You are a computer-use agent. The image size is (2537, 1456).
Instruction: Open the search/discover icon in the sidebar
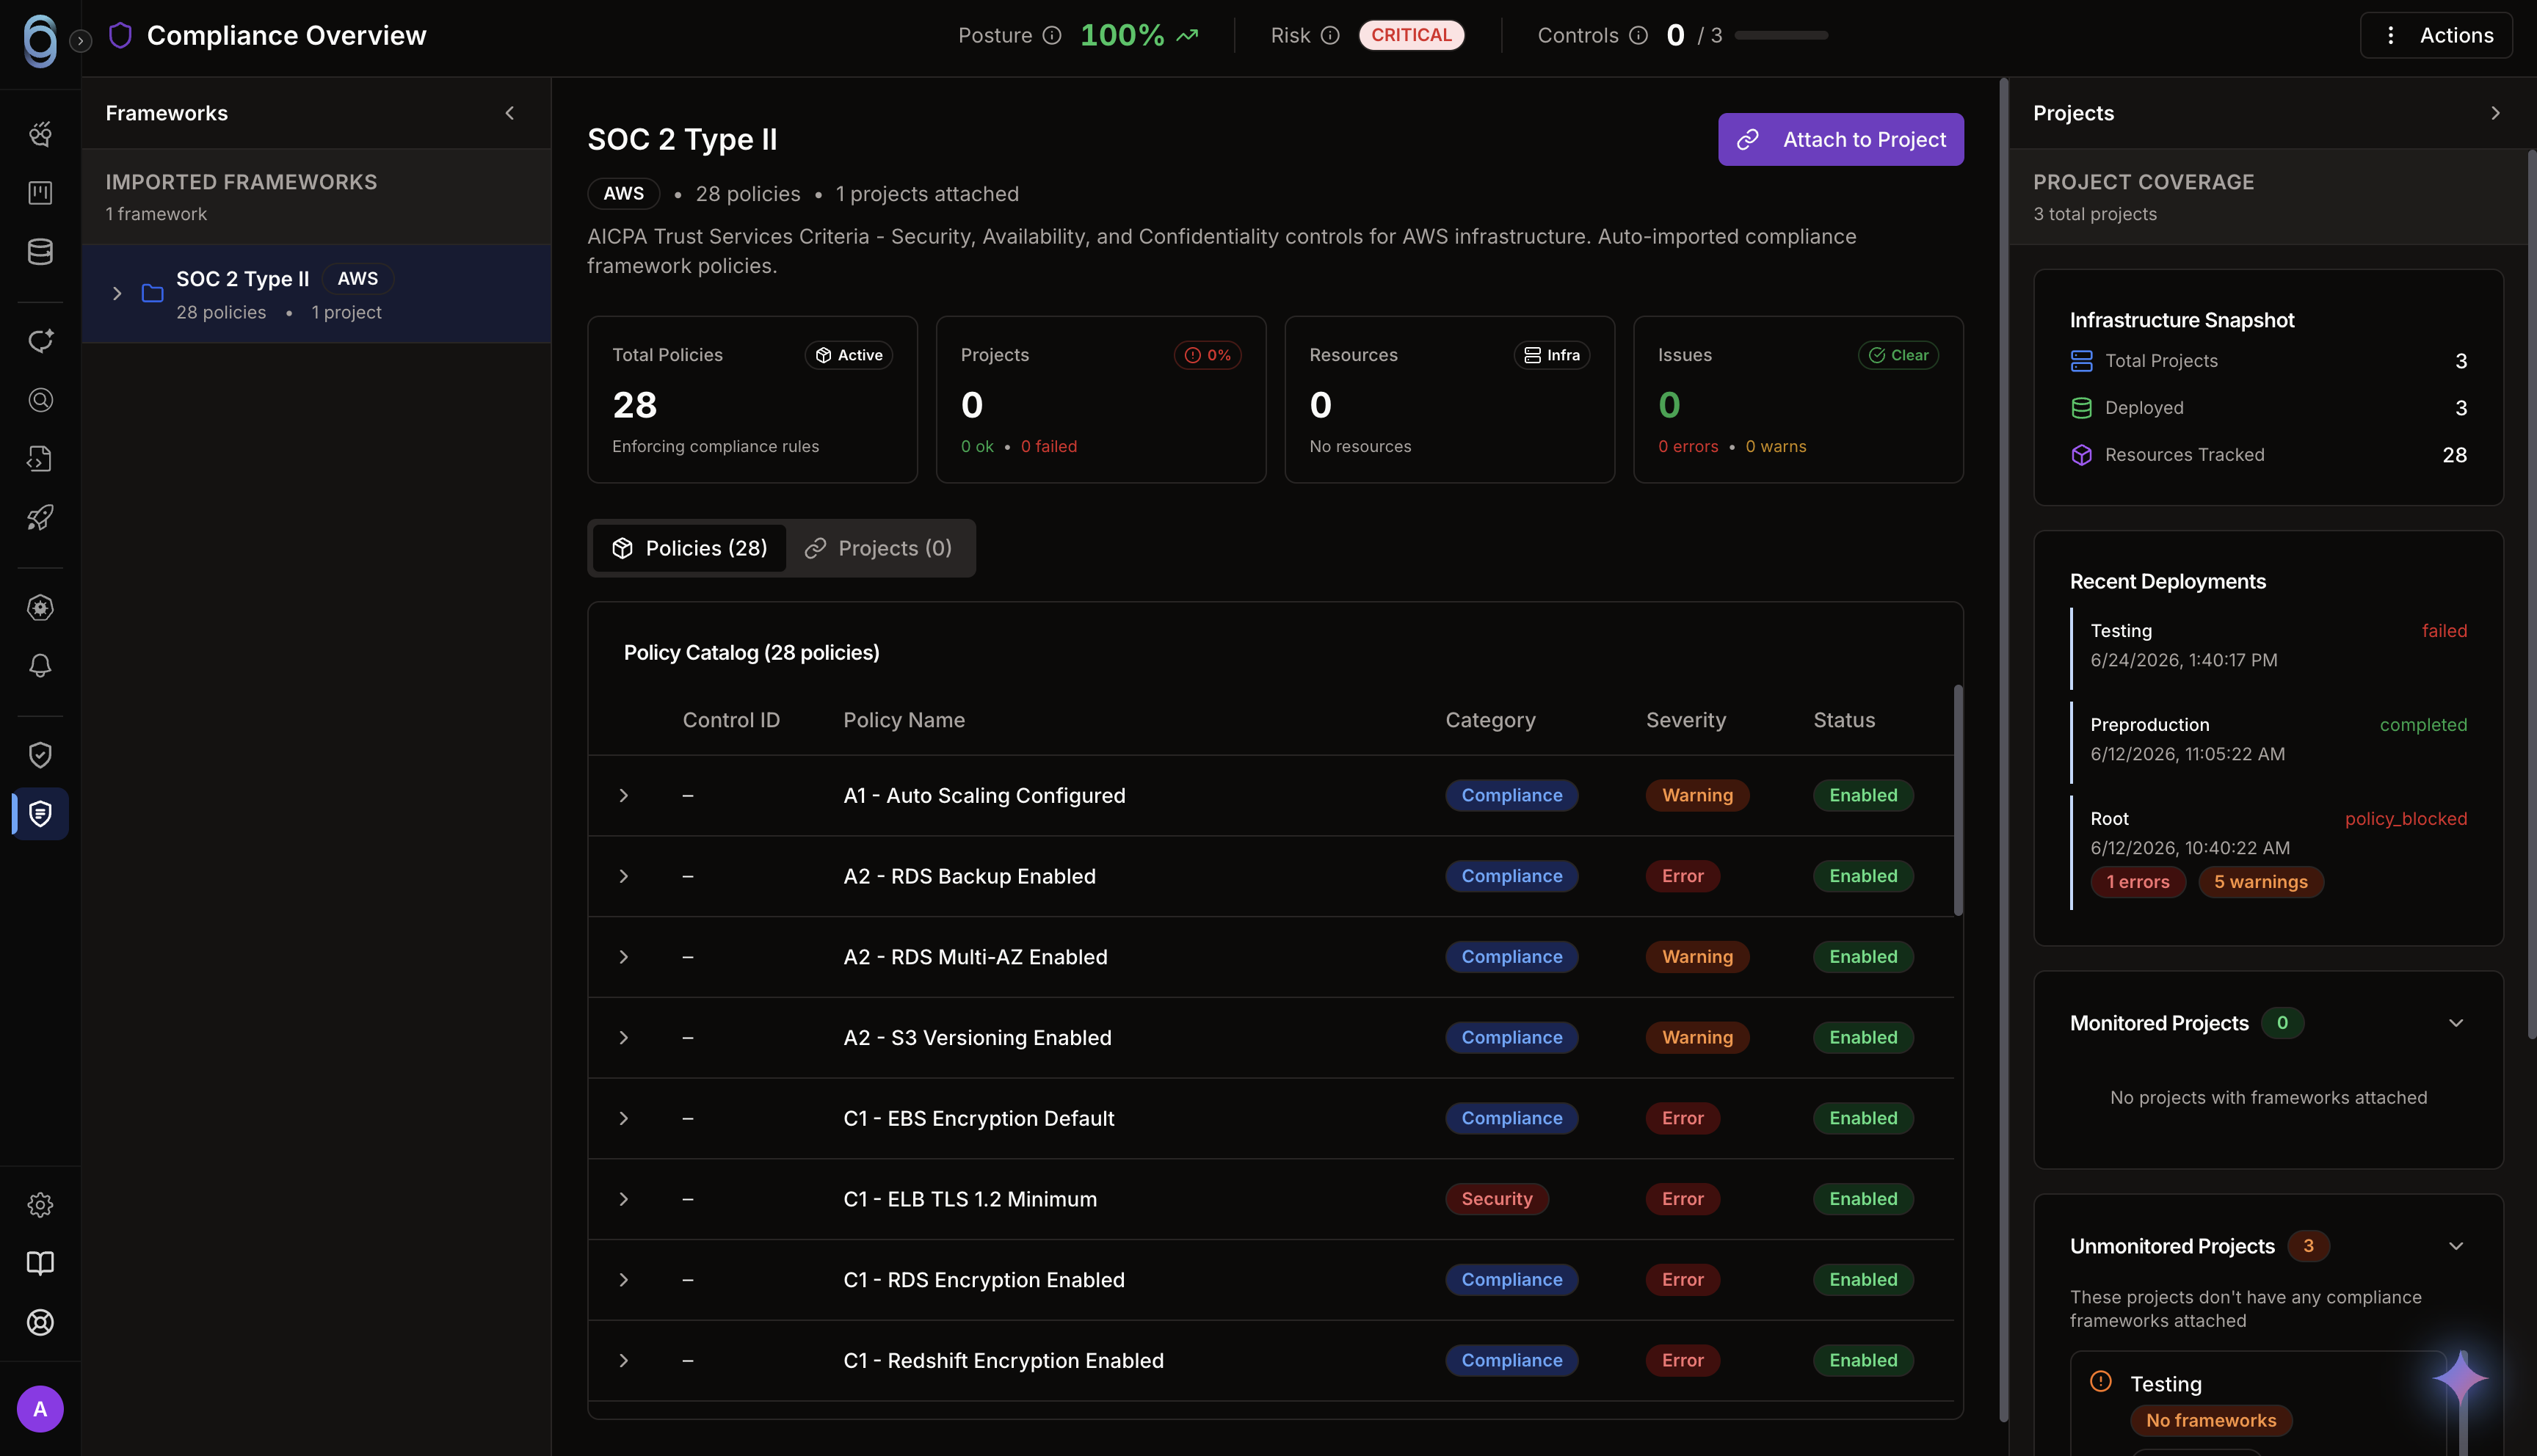click(x=40, y=400)
